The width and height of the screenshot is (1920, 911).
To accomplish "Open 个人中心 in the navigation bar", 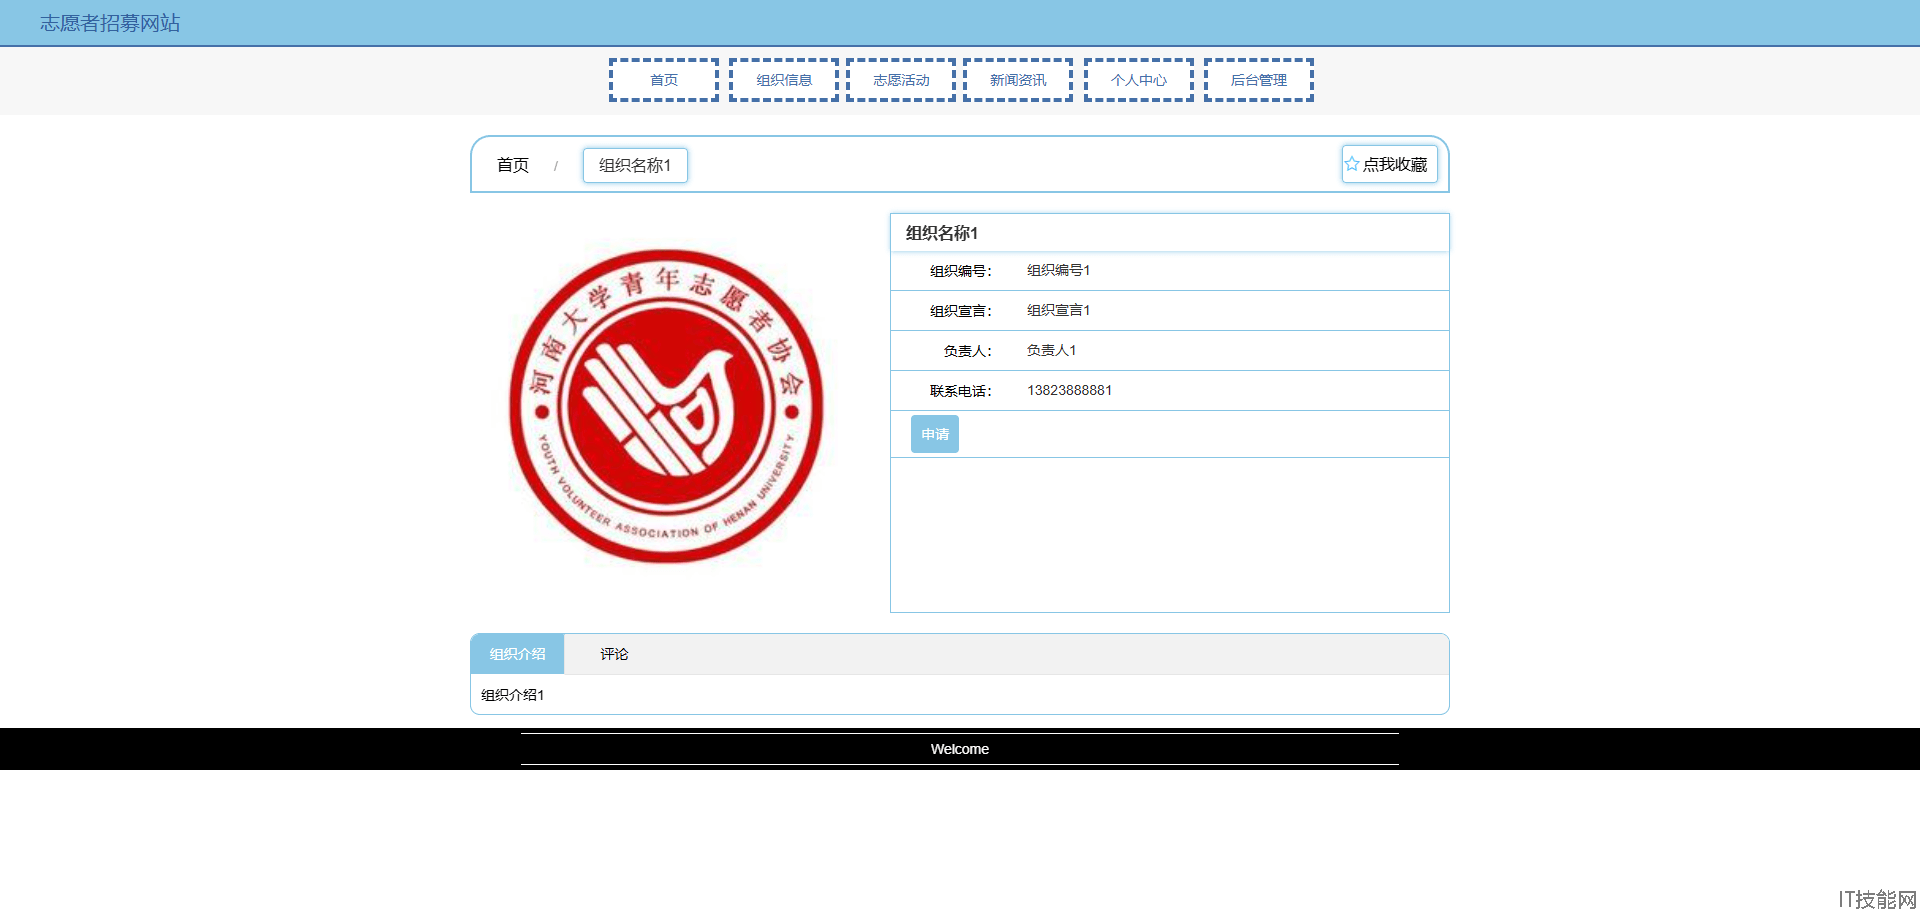I will 1139,80.
